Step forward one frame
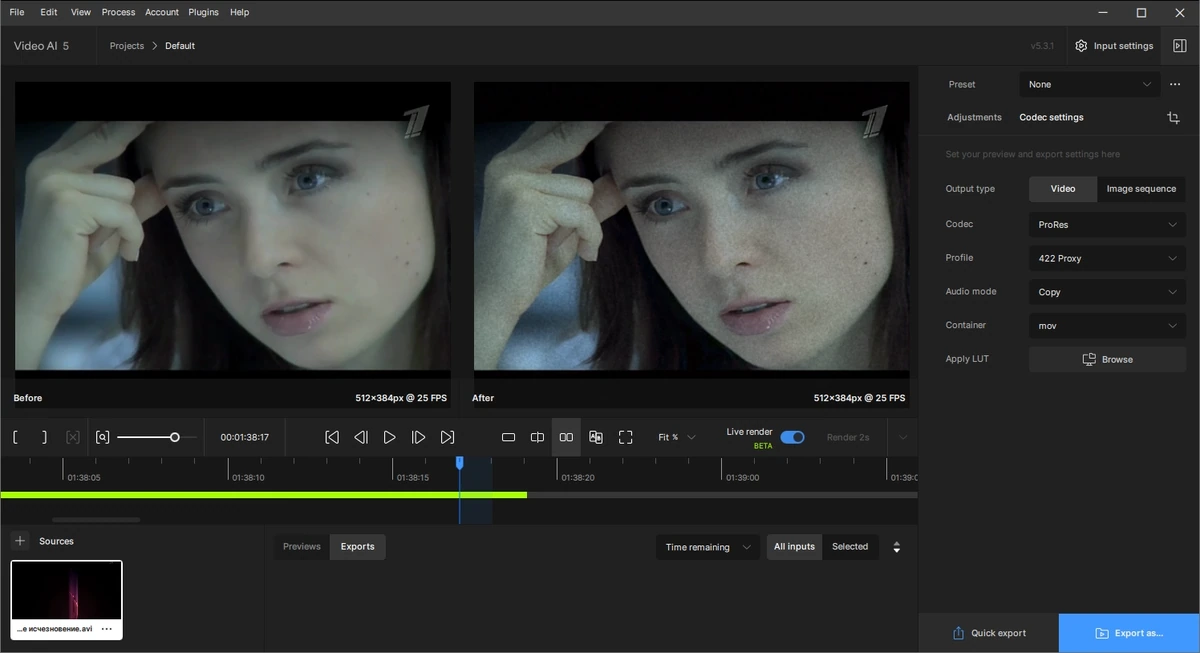 point(419,437)
